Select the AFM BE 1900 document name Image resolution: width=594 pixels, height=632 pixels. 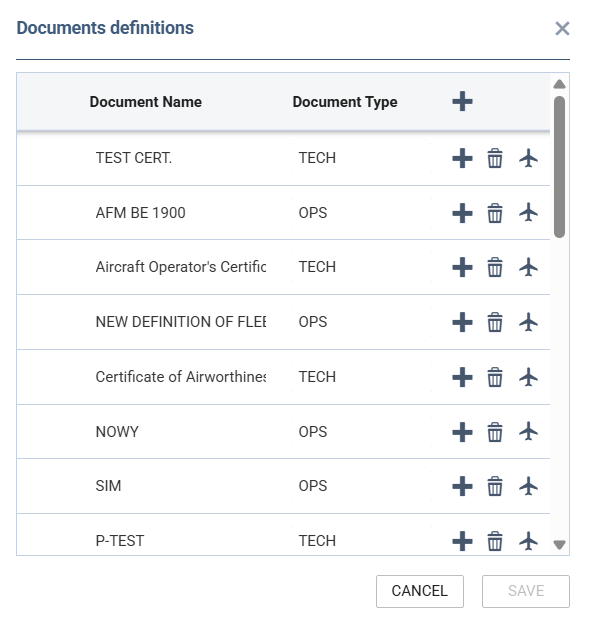click(140, 212)
